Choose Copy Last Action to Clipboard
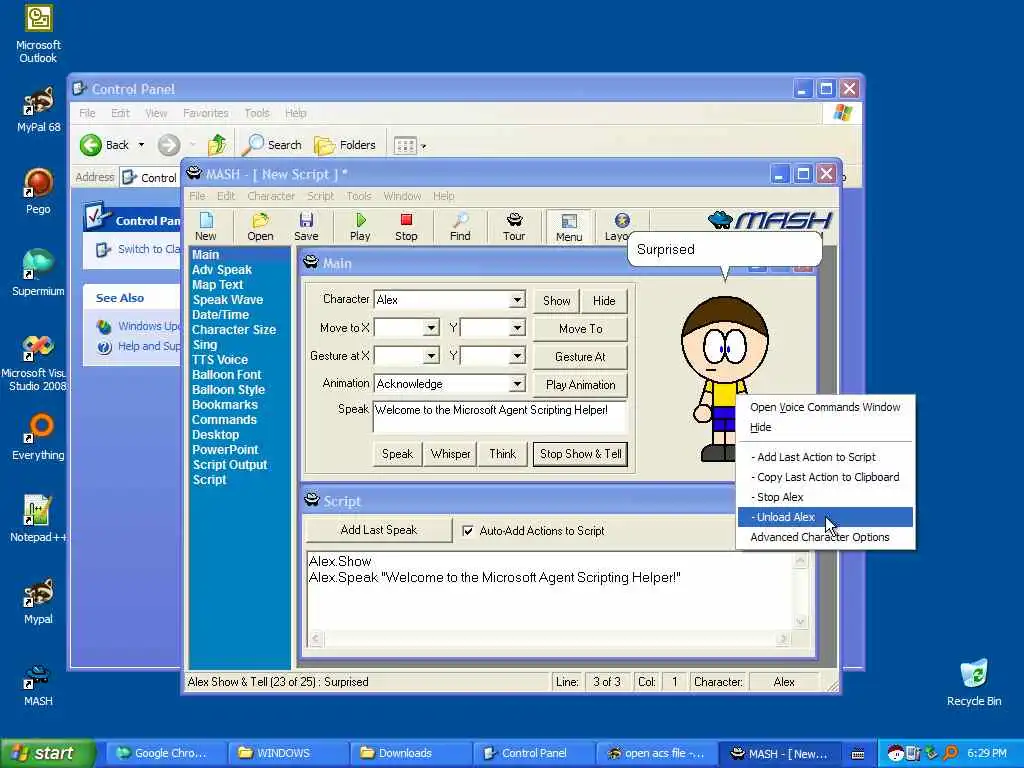 825,477
